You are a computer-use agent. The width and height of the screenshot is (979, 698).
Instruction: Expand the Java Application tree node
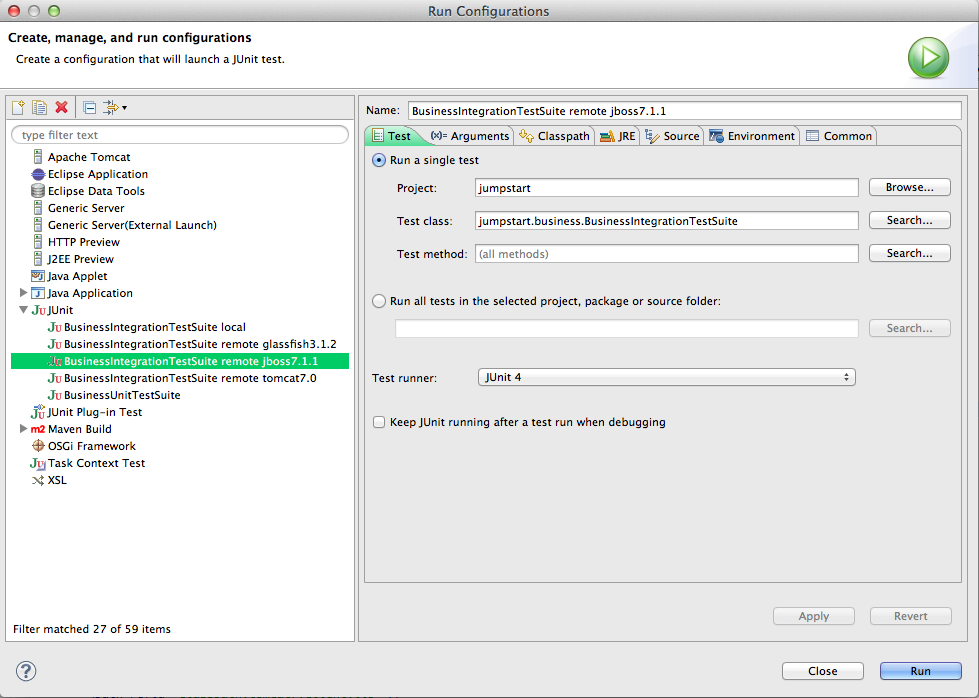pos(23,293)
